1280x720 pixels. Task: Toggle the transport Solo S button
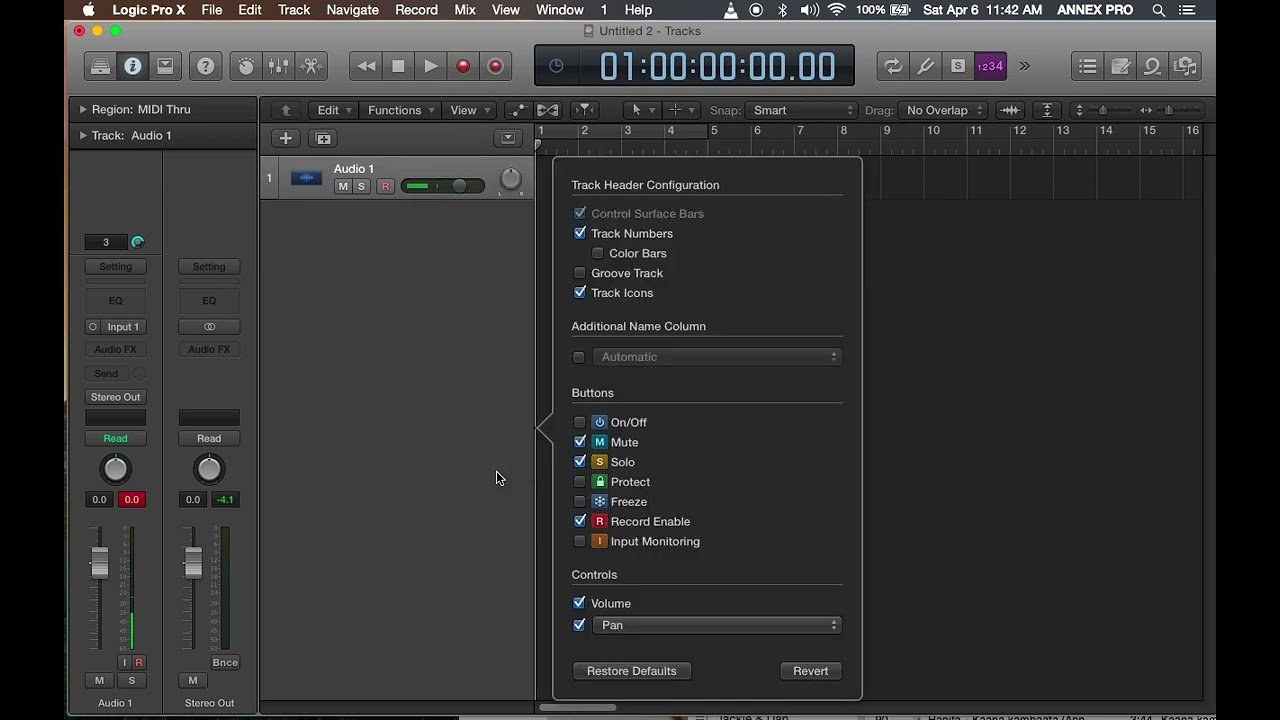tap(958, 67)
